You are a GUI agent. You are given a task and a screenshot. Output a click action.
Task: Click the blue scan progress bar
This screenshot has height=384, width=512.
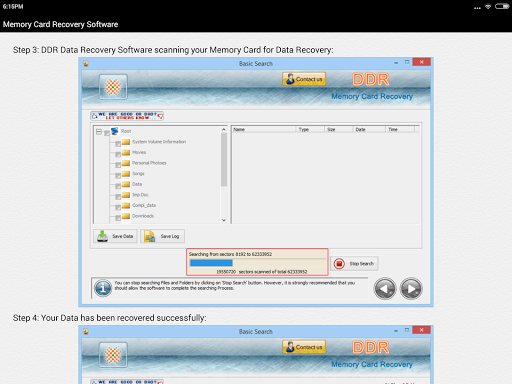click(211, 263)
